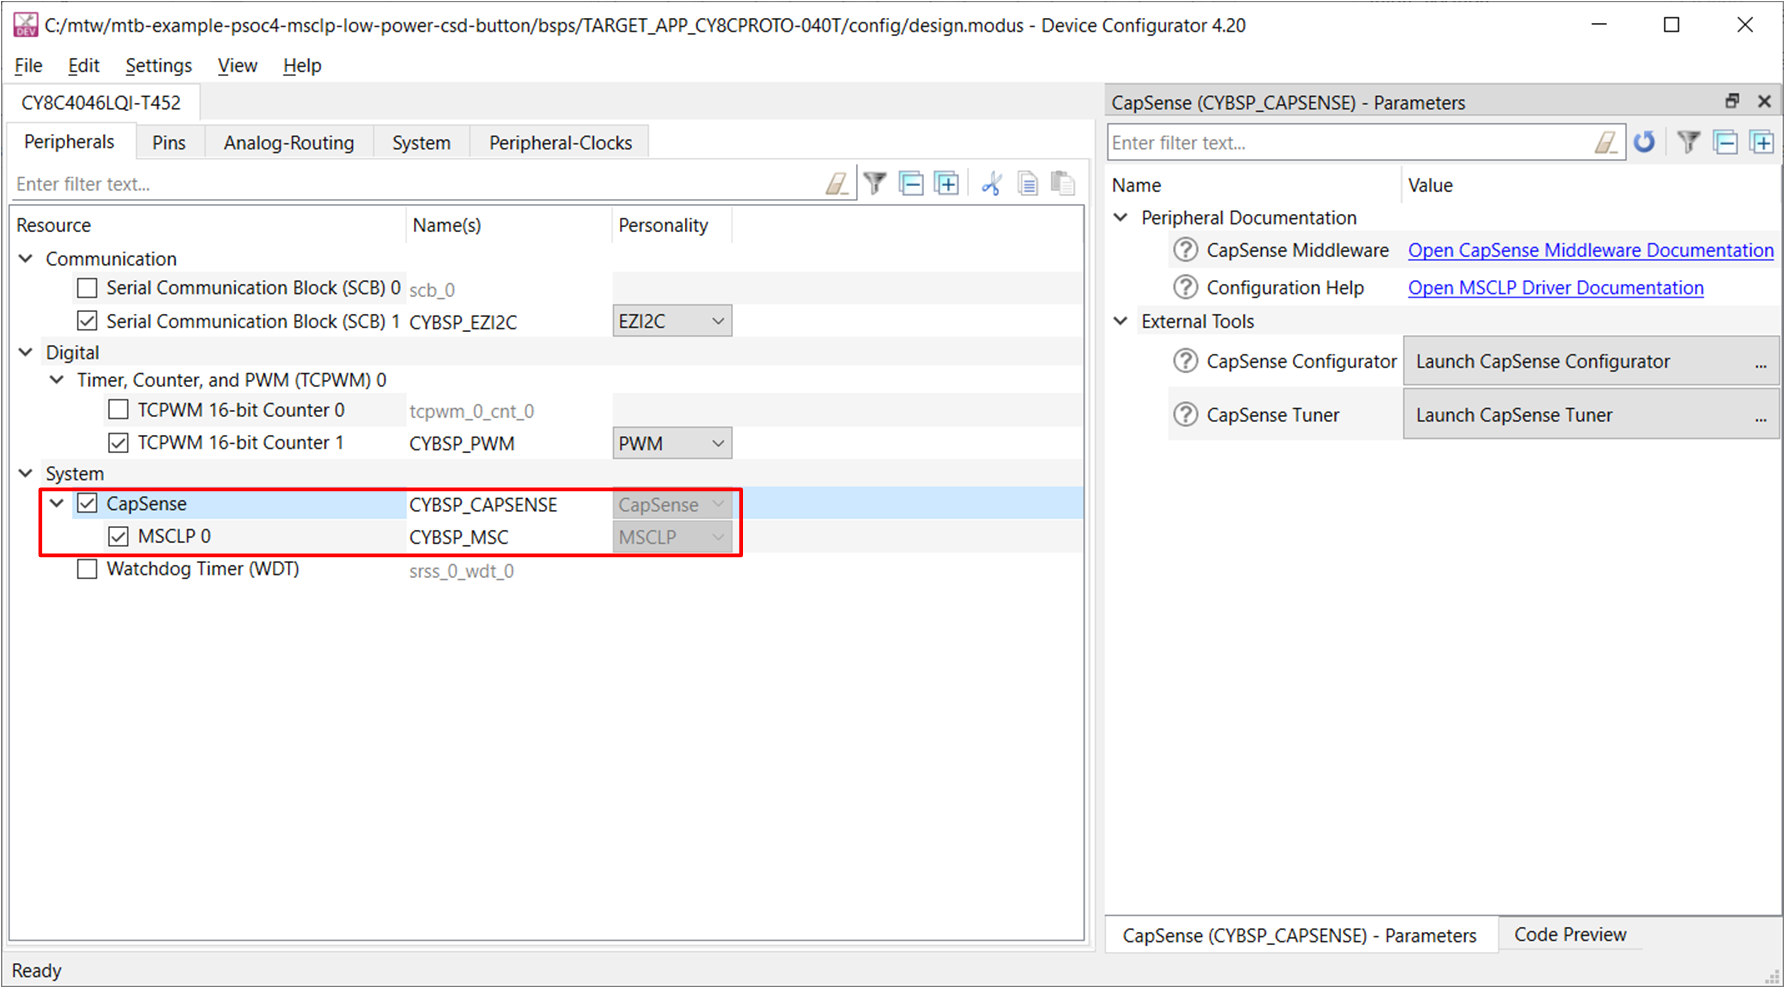The height and width of the screenshot is (988, 1785).
Task: Uncheck Serial Communication Block (SCB) 1
Action: tap(87, 321)
